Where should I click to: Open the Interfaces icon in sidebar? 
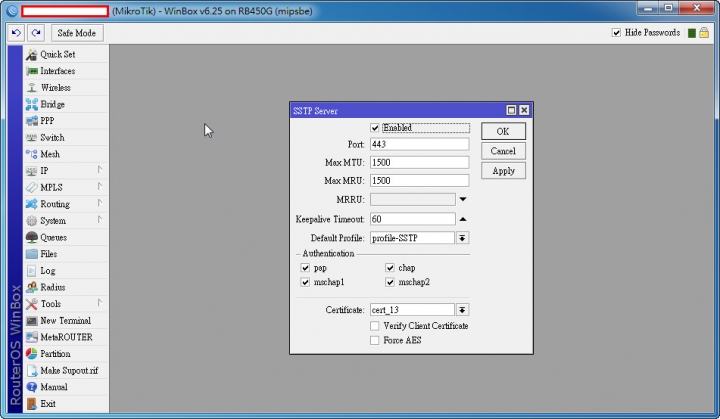(32, 71)
